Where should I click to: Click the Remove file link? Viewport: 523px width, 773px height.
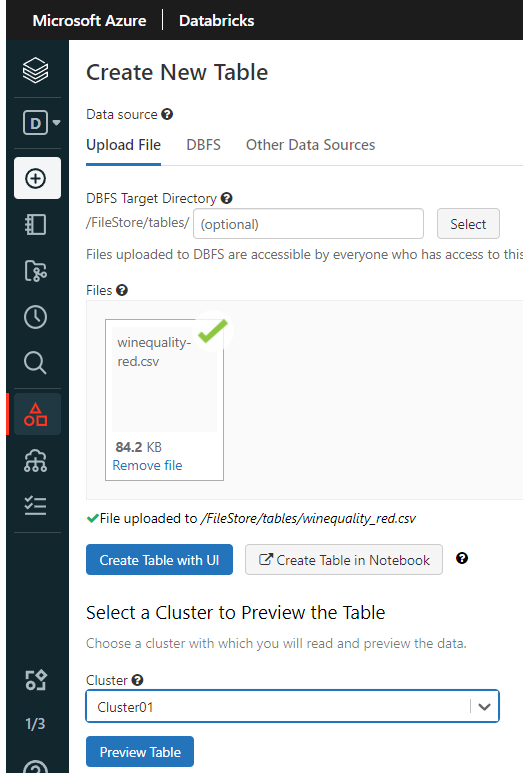(147, 465)
